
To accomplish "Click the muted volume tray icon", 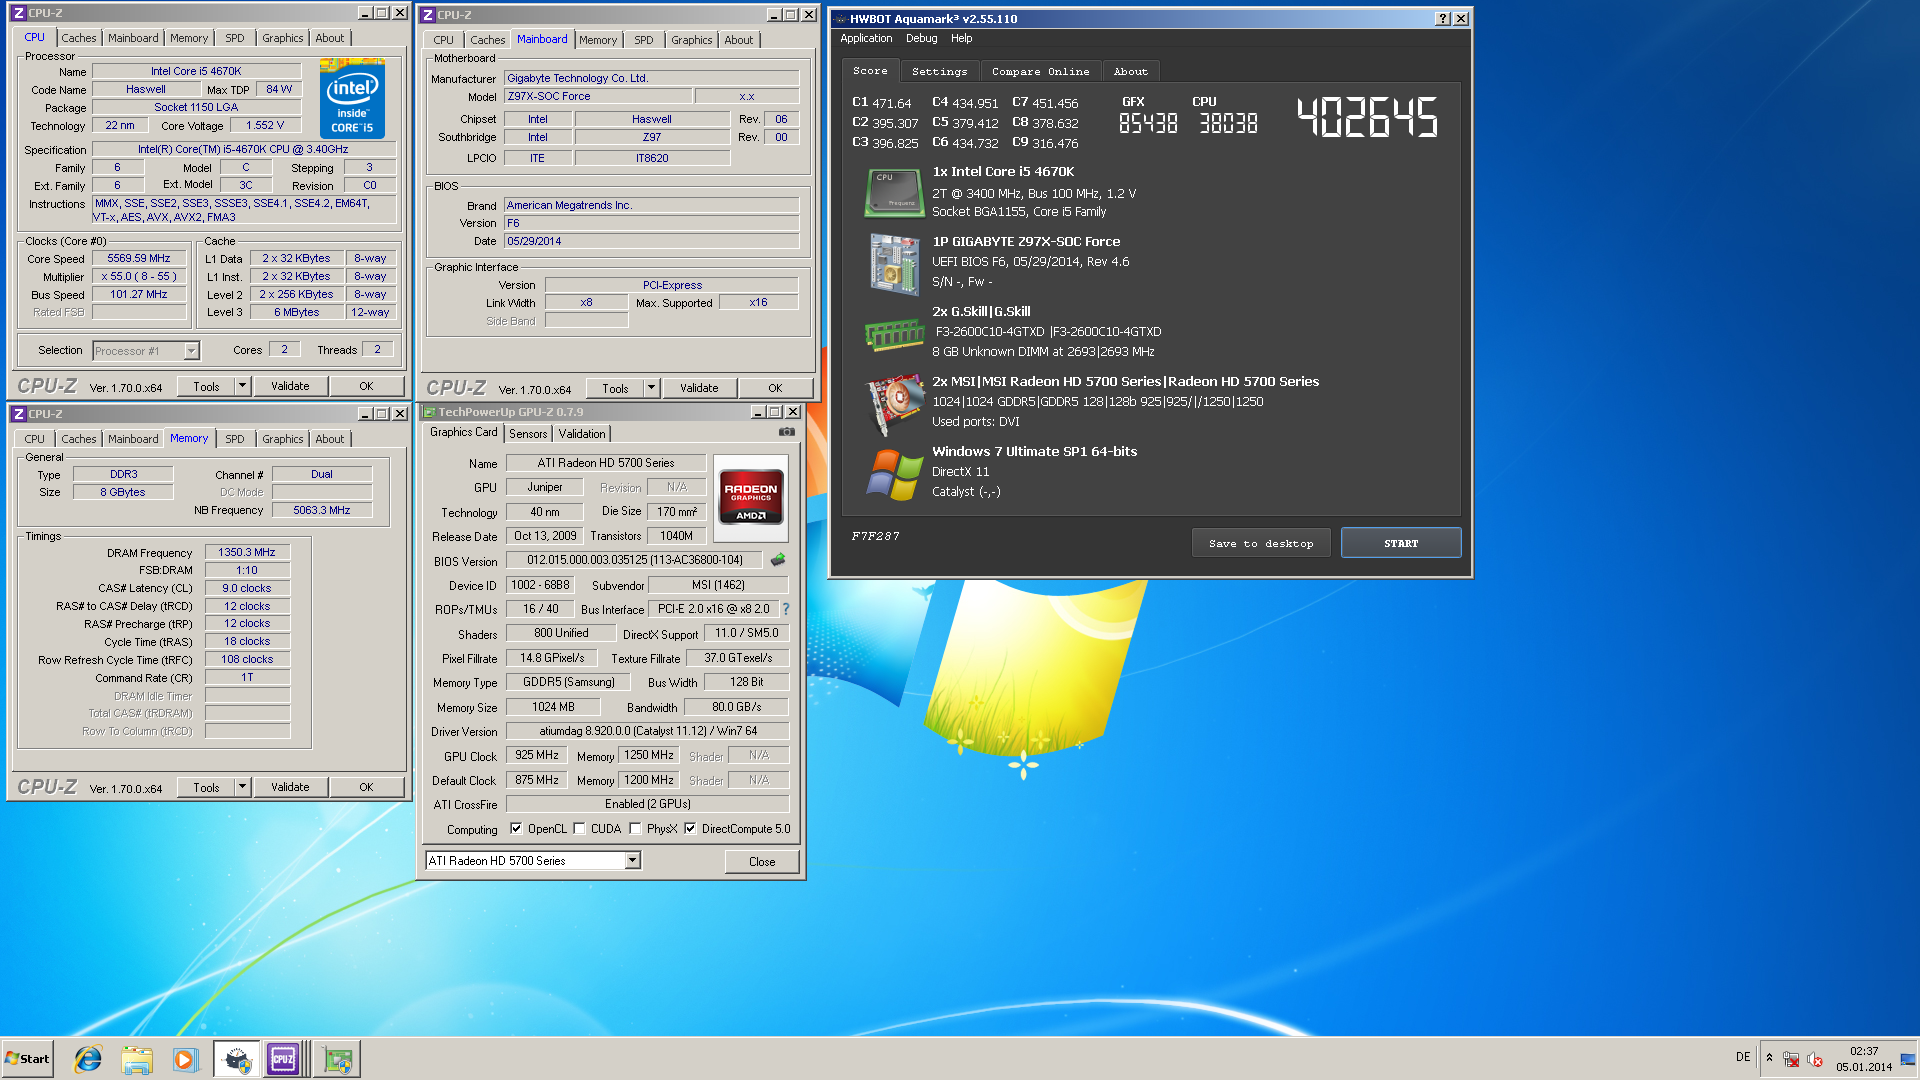I will click(1815, 1059).
